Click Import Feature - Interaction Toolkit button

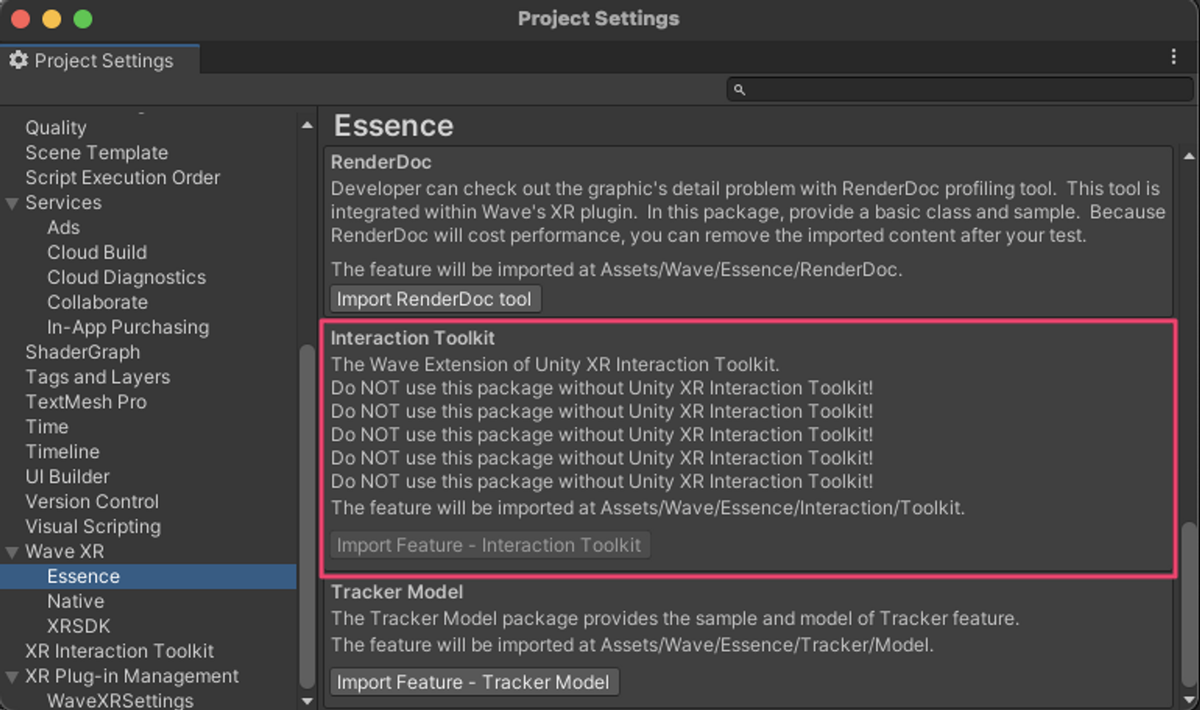coord(489,545)
